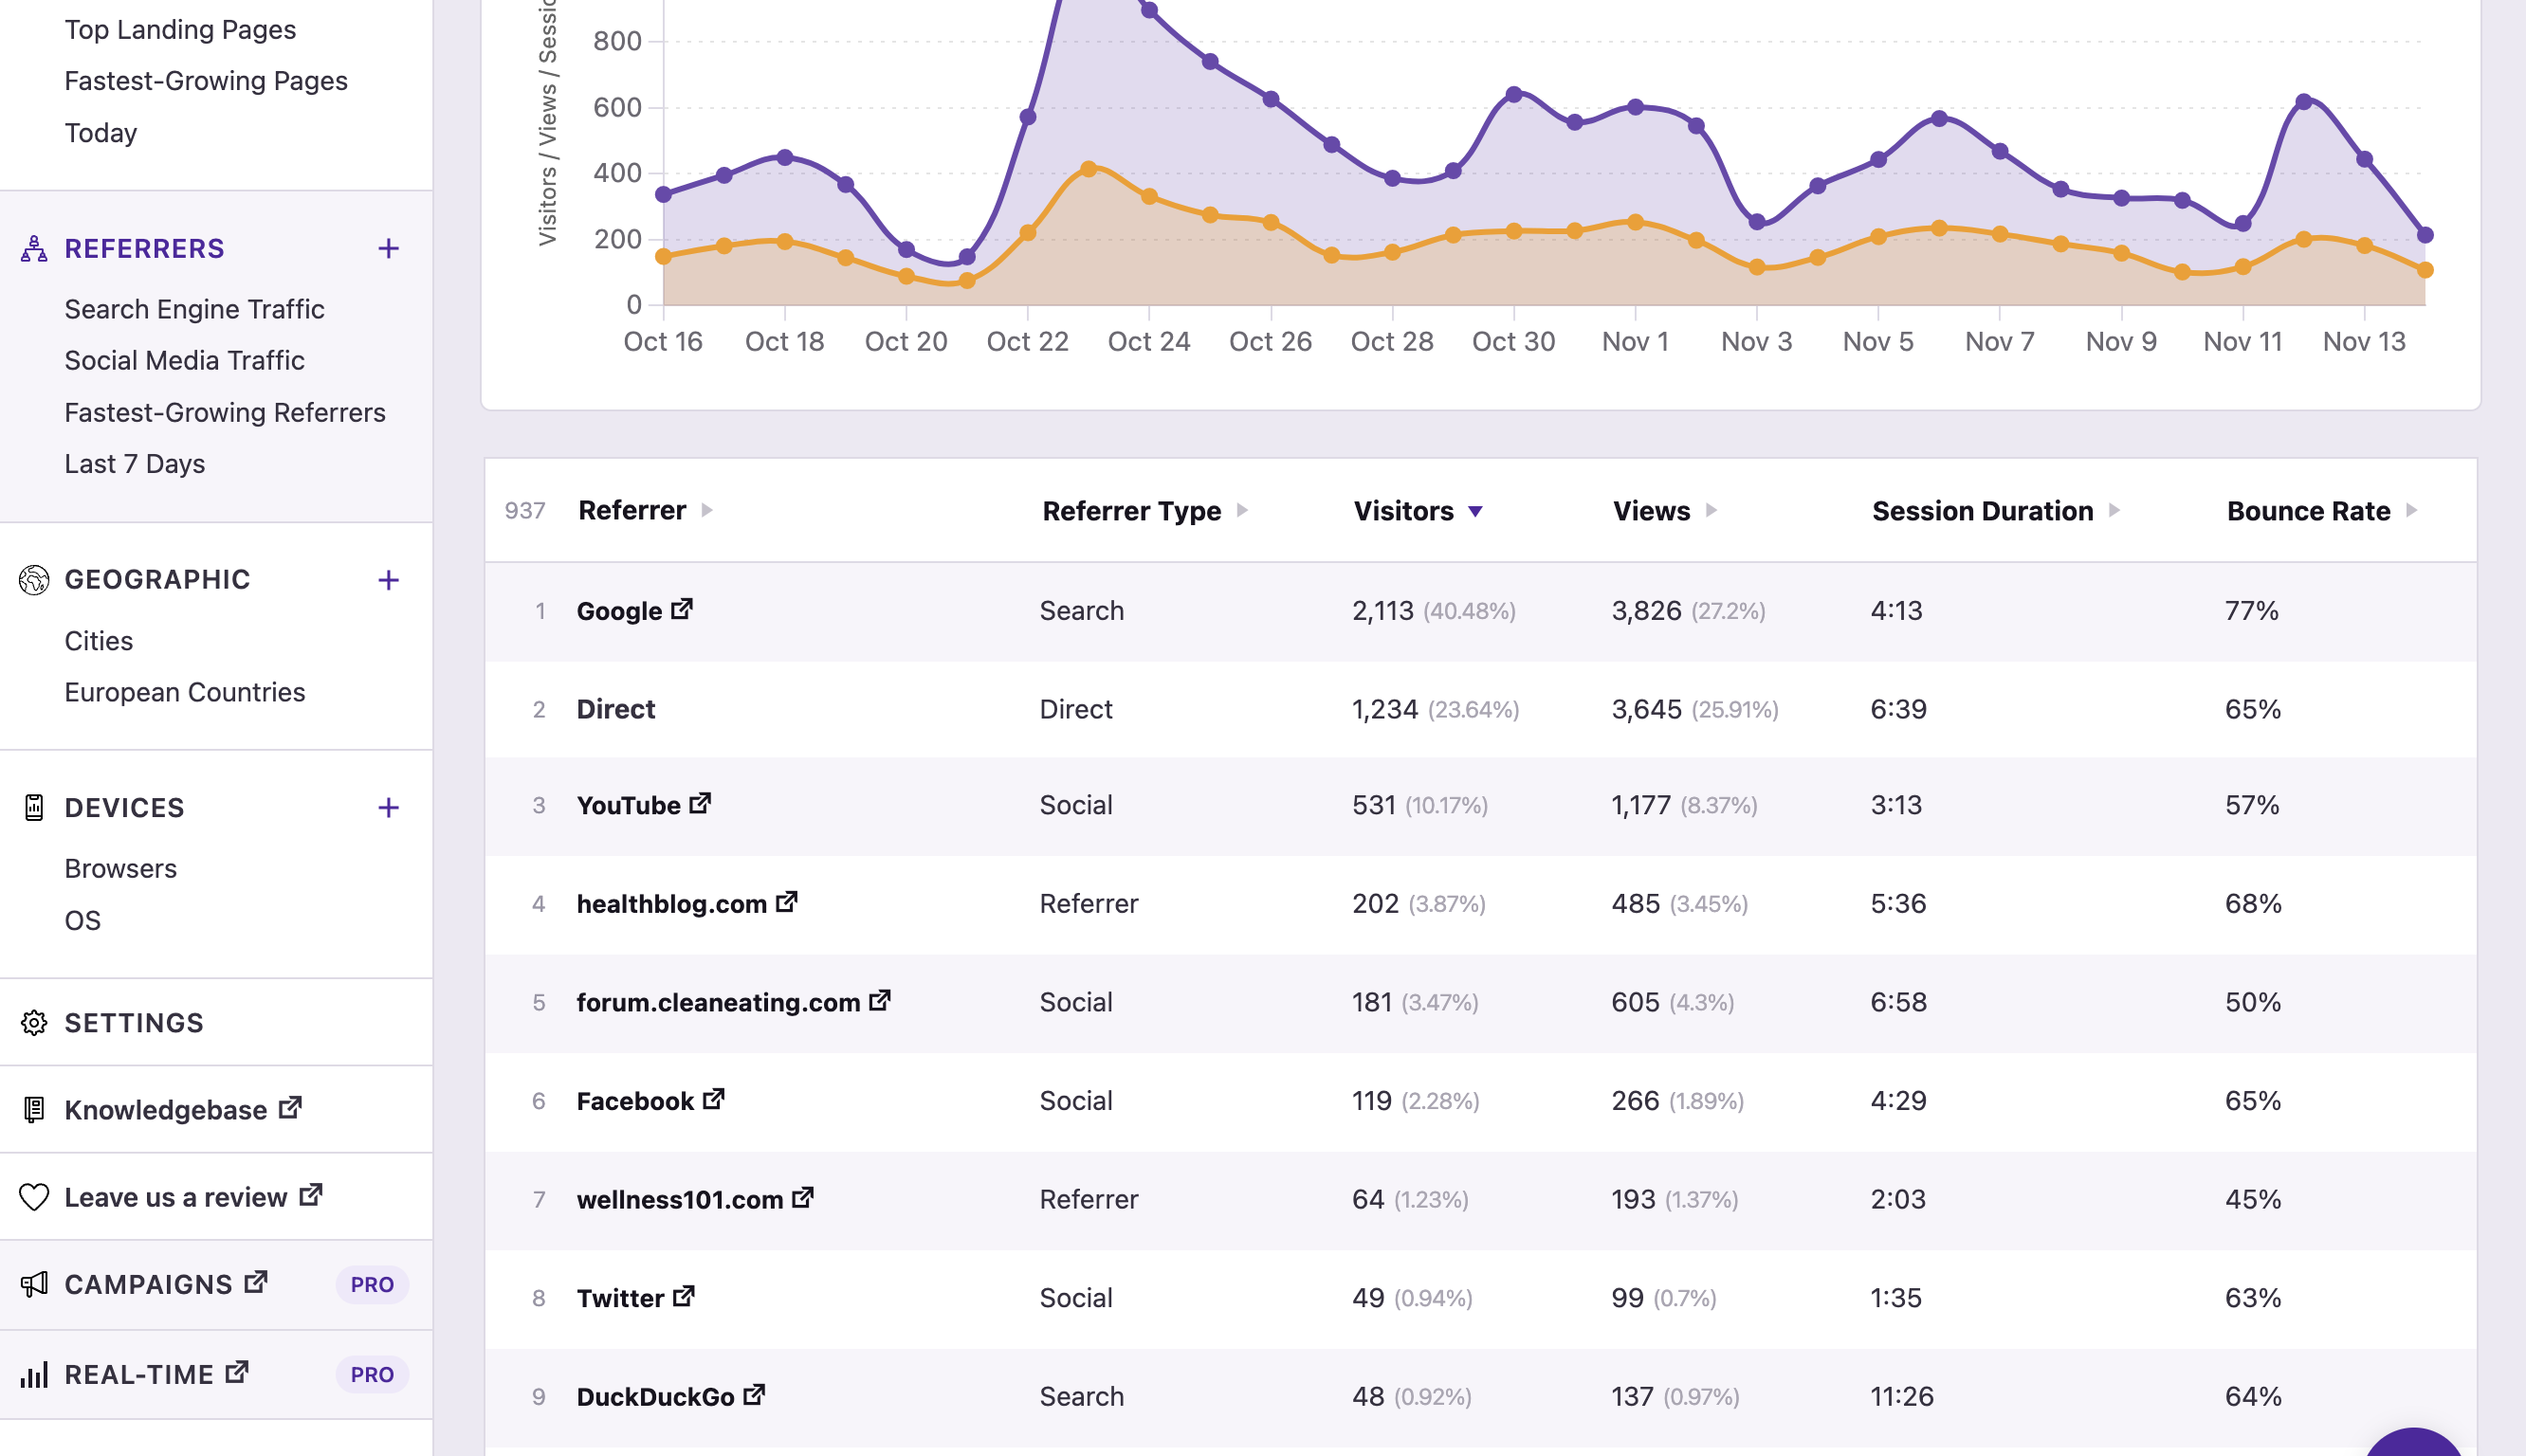Click the Settings gear icon

tap(35, 1022)
